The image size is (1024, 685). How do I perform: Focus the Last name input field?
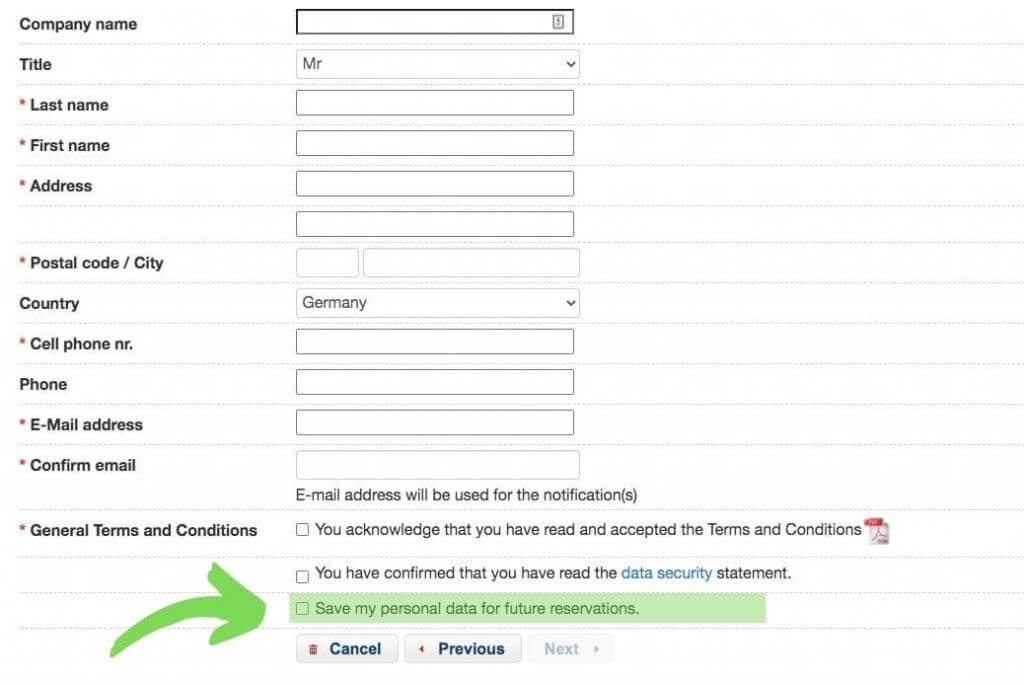[x=435, y=103]
